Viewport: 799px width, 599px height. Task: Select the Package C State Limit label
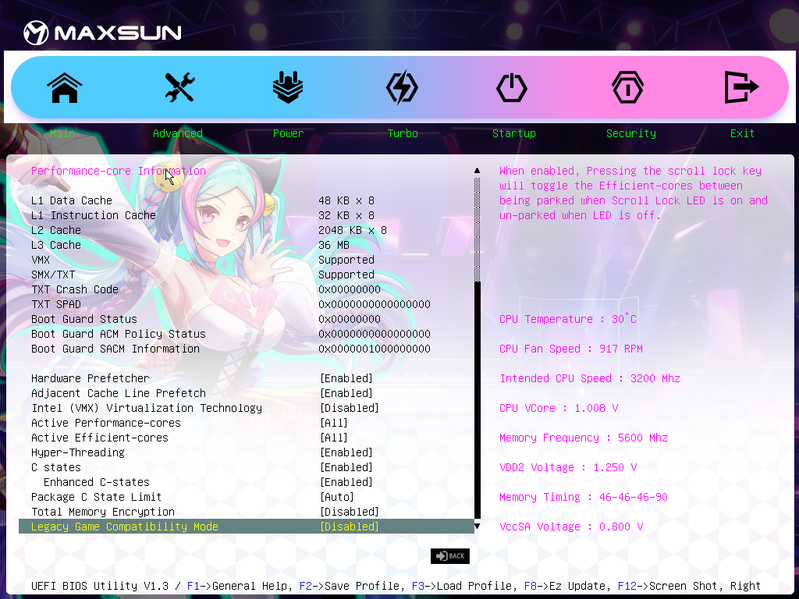click(x=96, y=497)
